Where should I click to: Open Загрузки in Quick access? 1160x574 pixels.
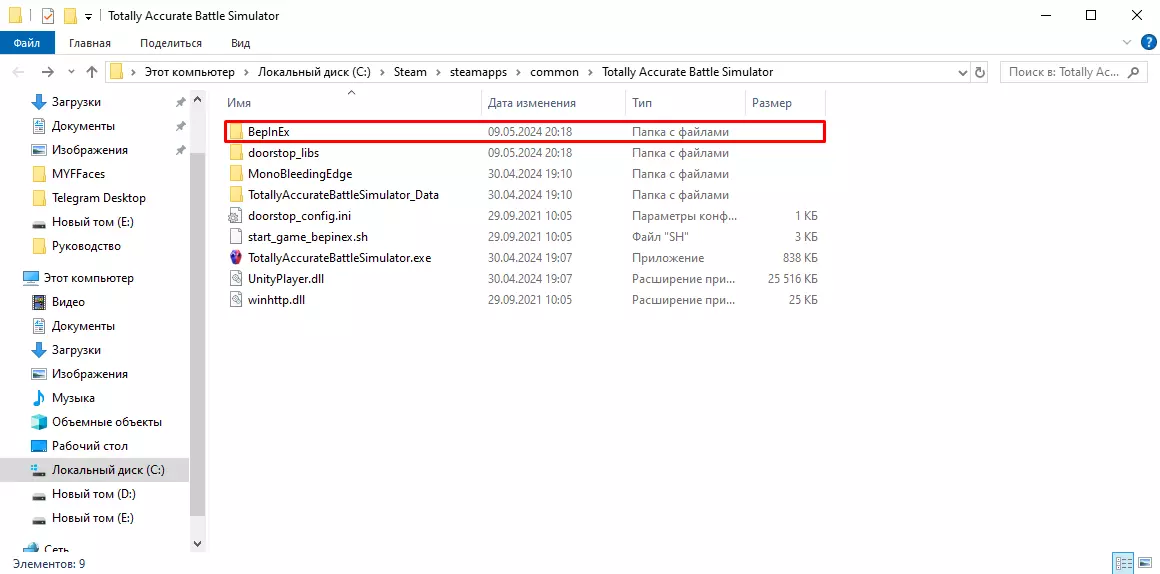click(76, 102)
